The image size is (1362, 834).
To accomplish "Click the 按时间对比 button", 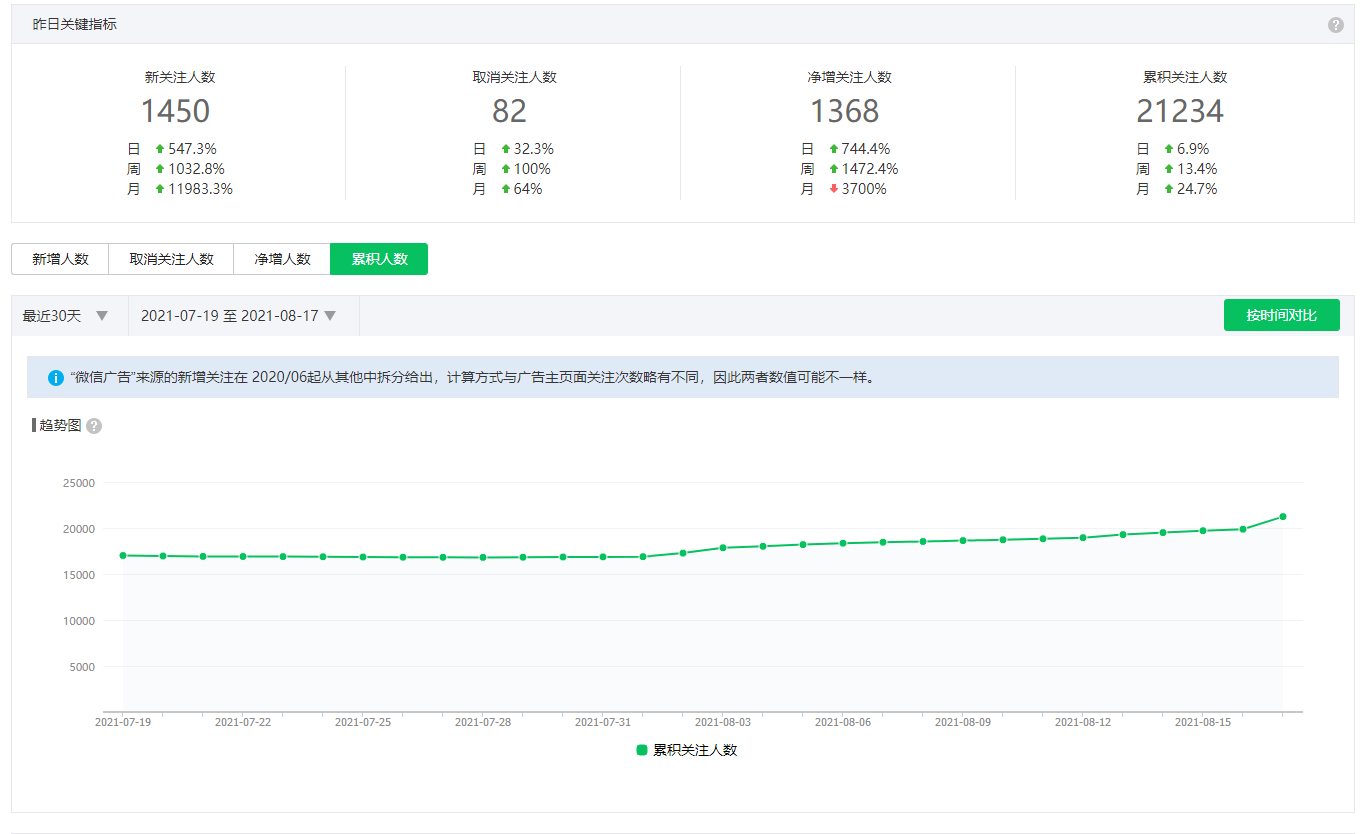I will click(x=1281, y=315).
